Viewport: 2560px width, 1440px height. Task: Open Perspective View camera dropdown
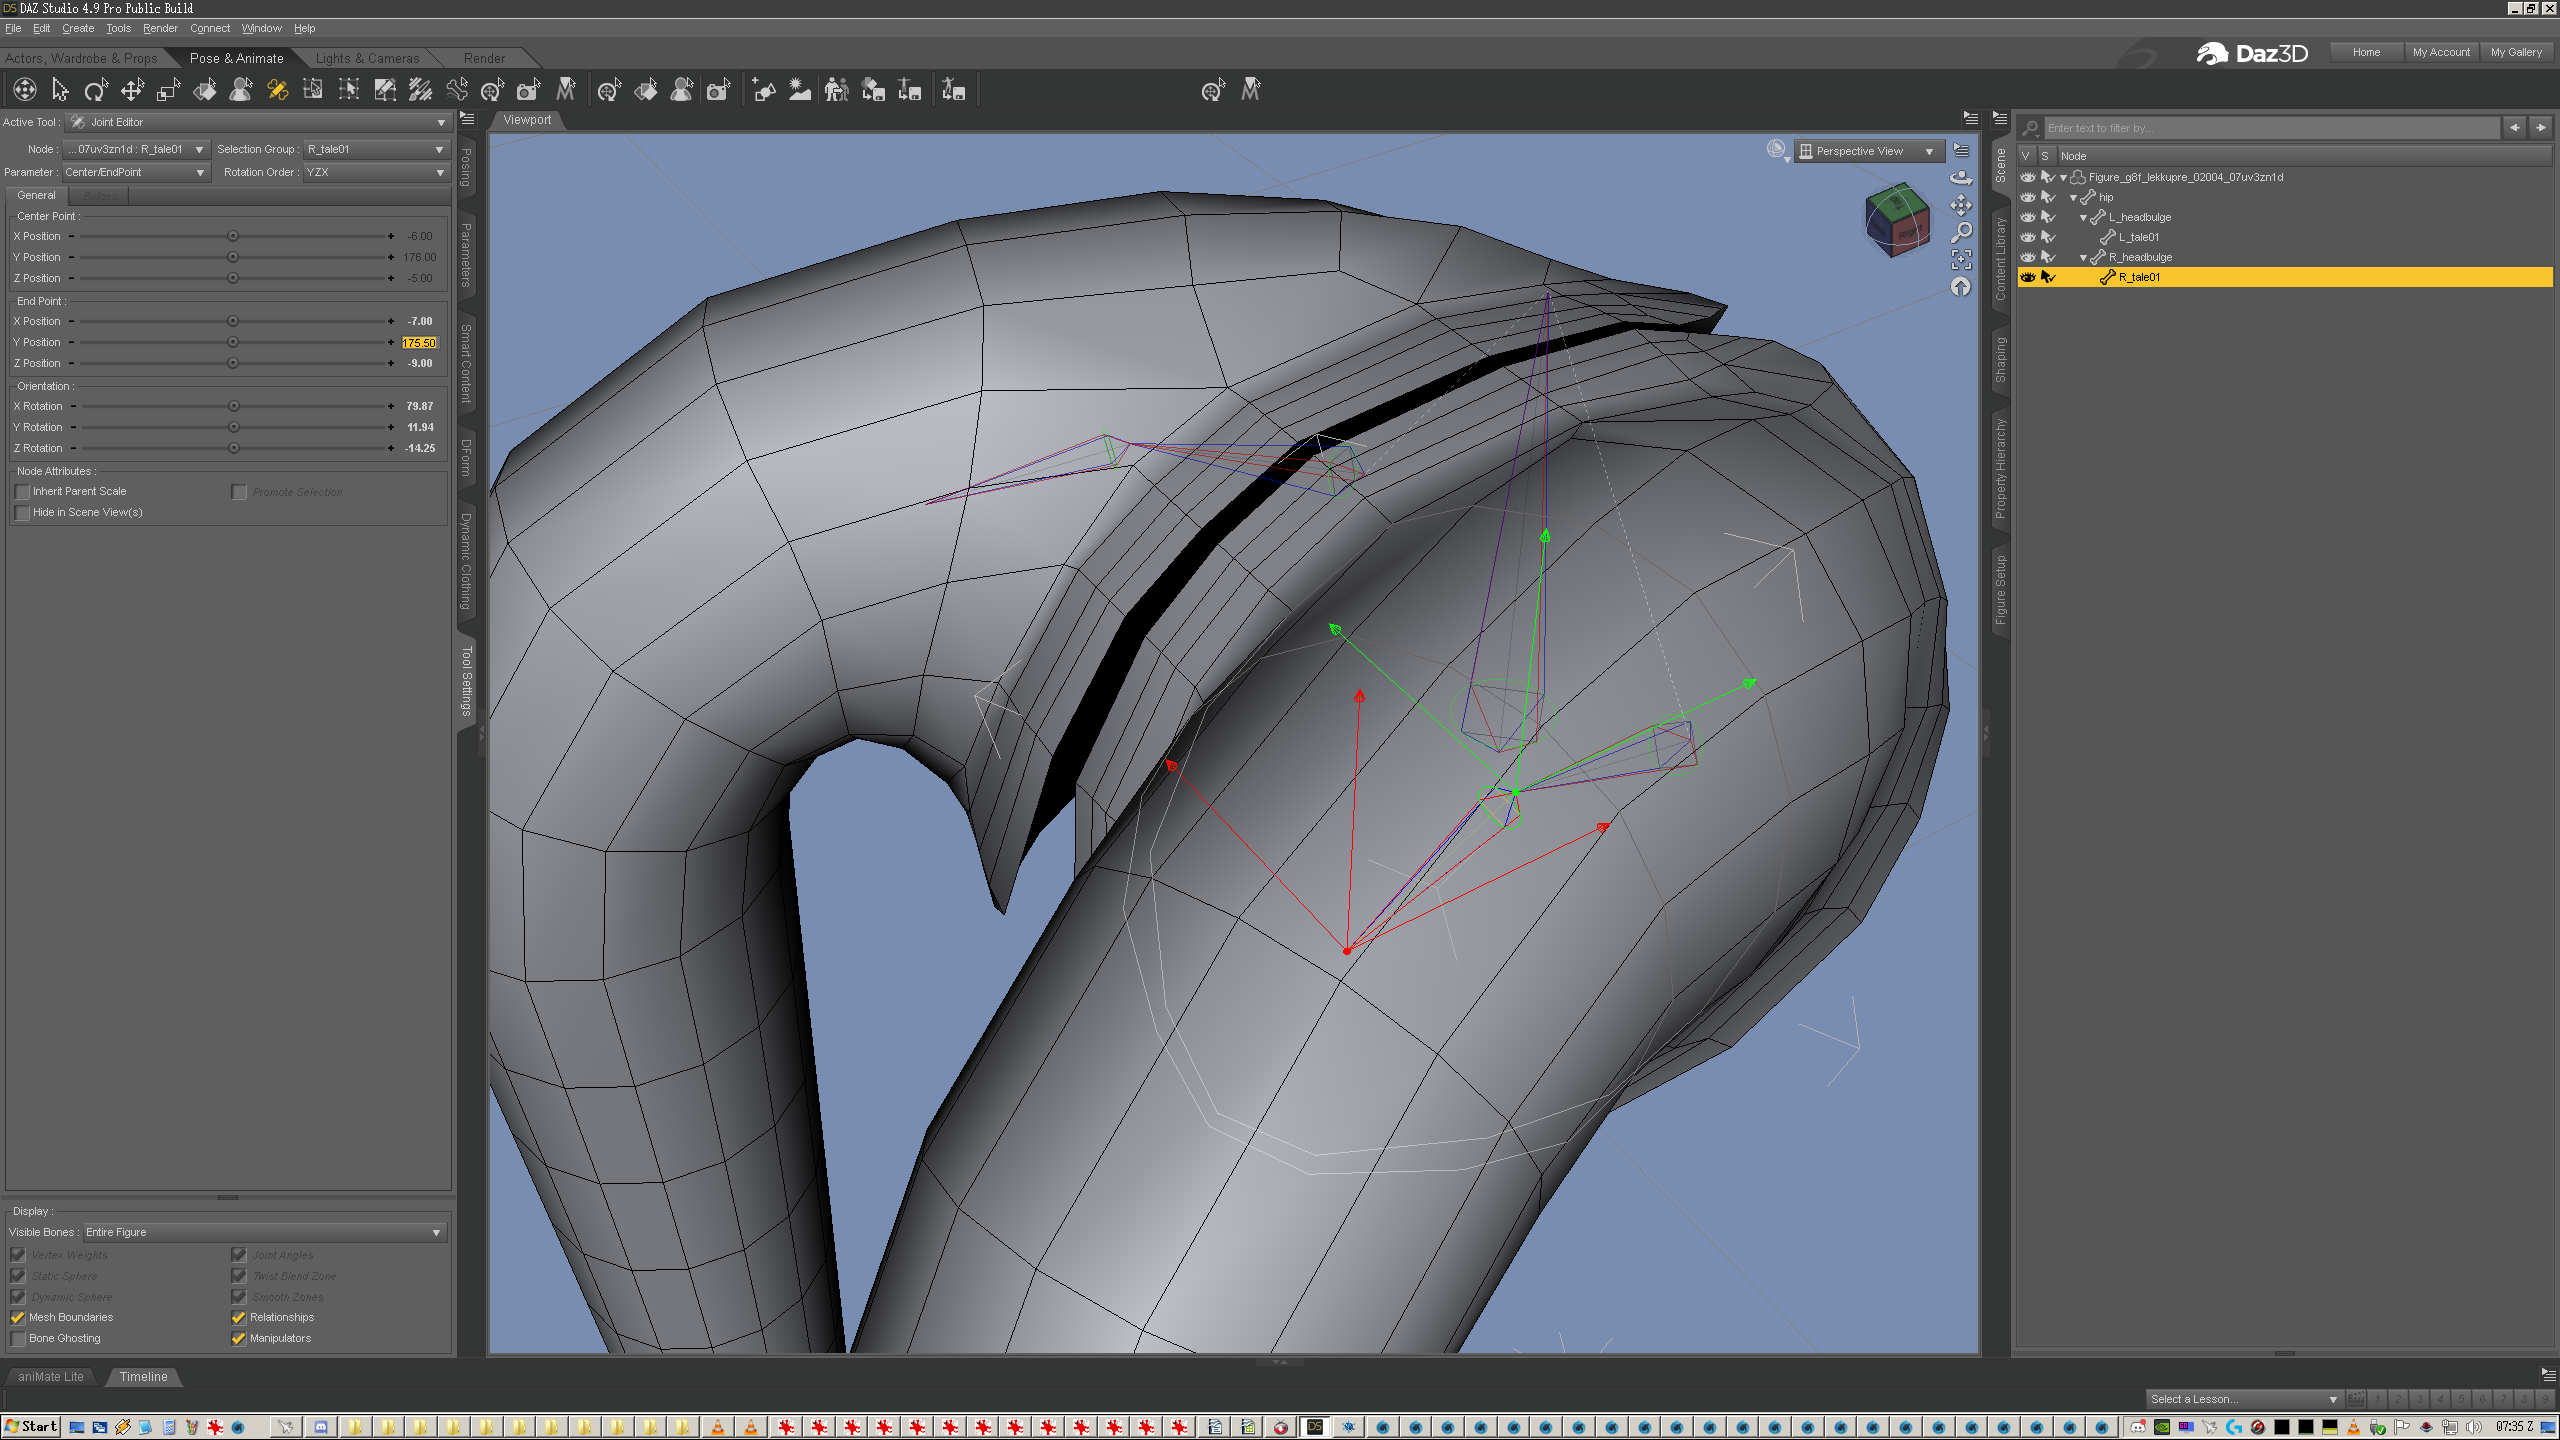[x=1867, y=152]
